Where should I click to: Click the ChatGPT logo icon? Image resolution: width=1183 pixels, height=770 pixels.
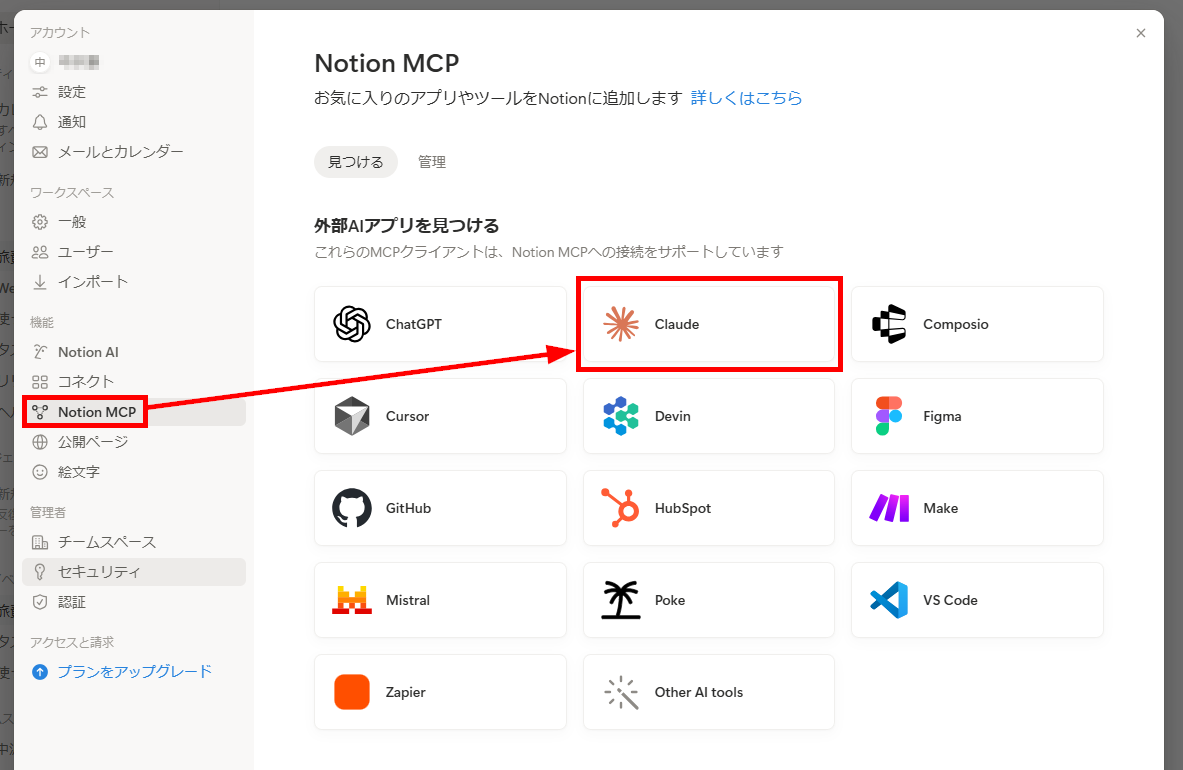pyautogui.click(x=352, y=324)
